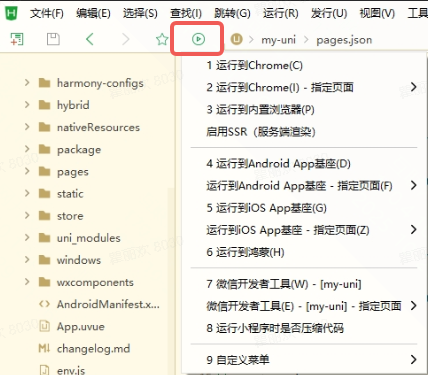Expand the nativeResources folder chevron
The height and width of the screenshot is (375, 428).
[27, 127]
